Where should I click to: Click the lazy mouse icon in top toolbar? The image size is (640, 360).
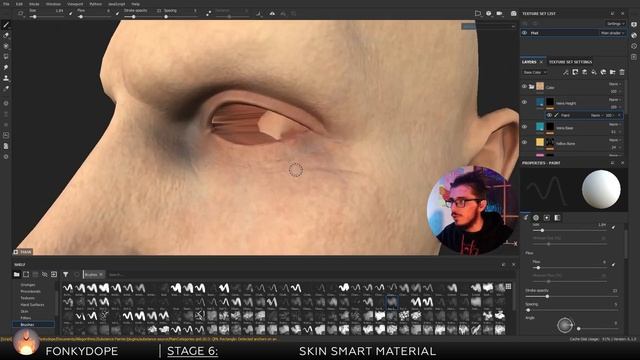point(209,13)
